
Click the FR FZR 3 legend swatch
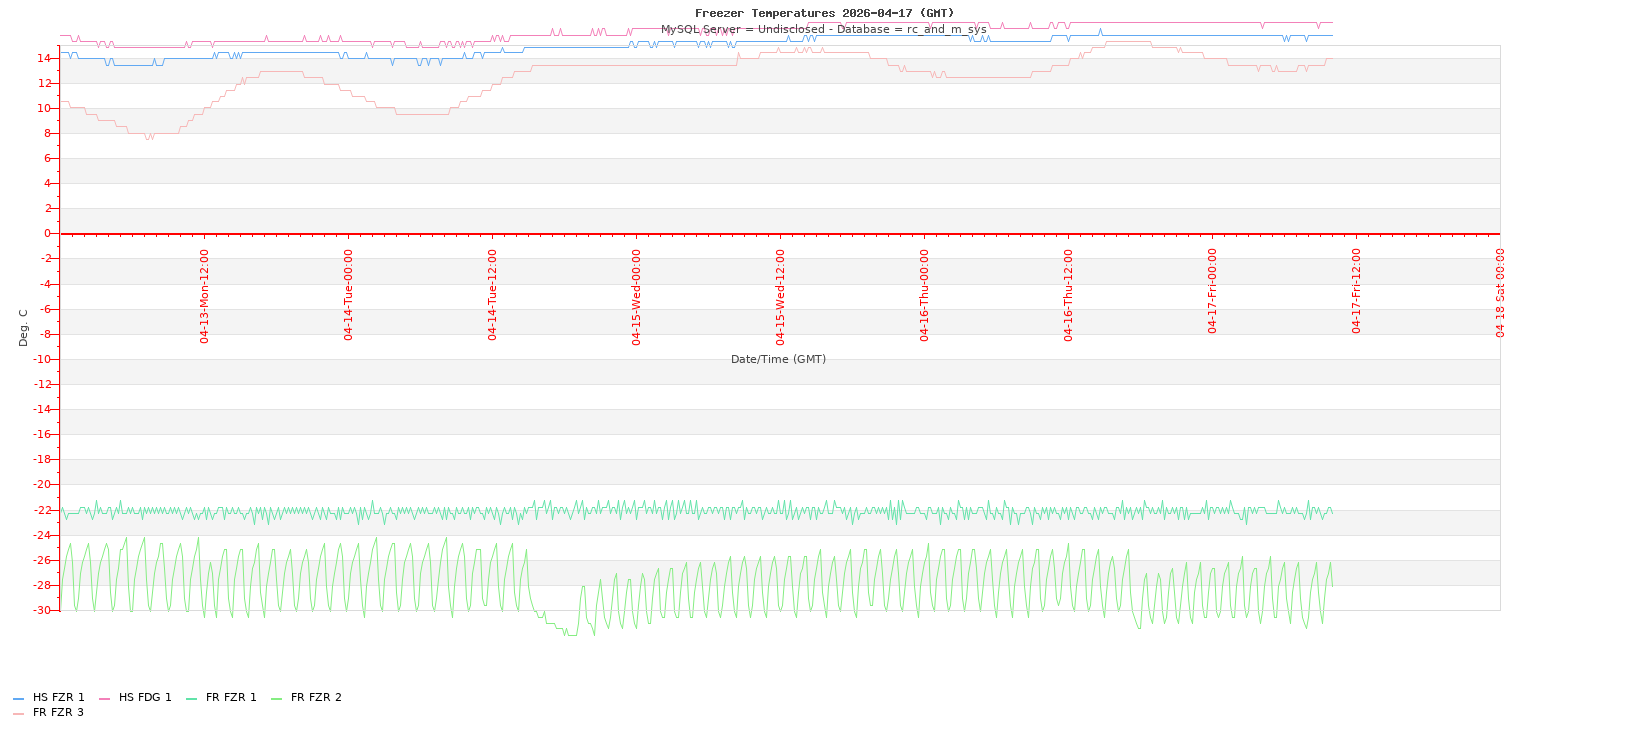(18, 713)
